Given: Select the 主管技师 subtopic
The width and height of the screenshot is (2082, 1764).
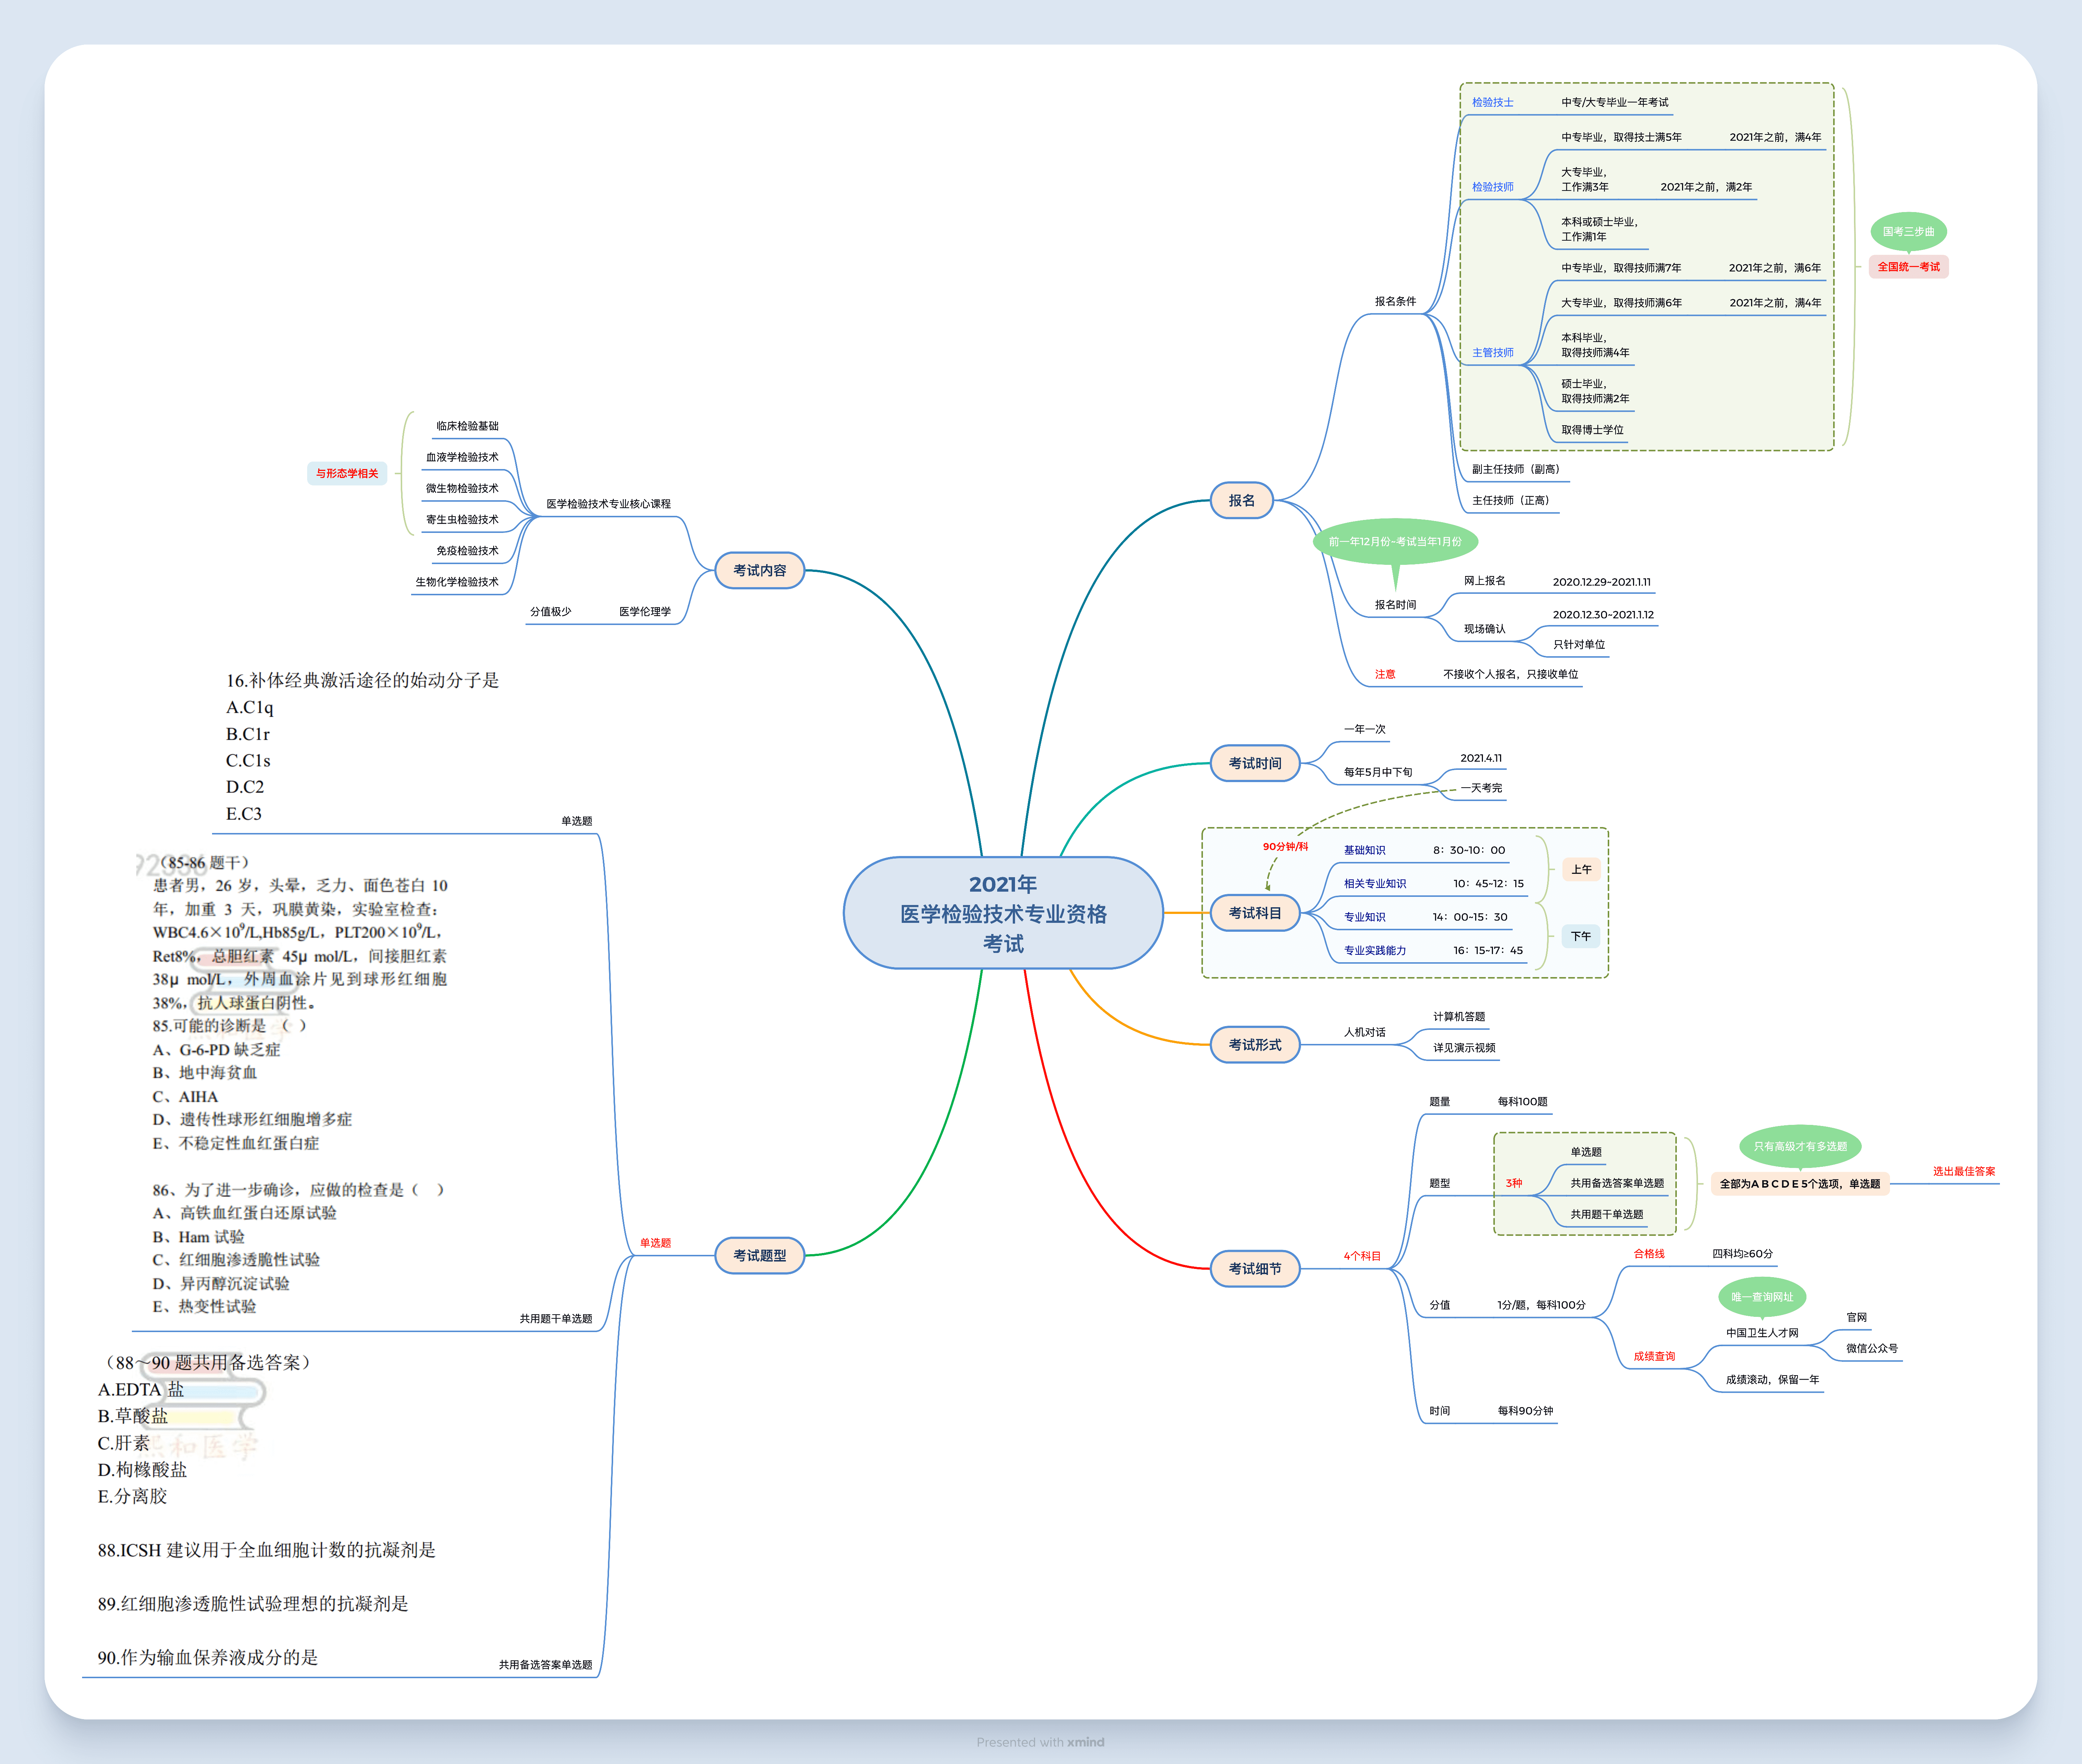Looking at the screenshot, I should click(x=1492, y=352).
